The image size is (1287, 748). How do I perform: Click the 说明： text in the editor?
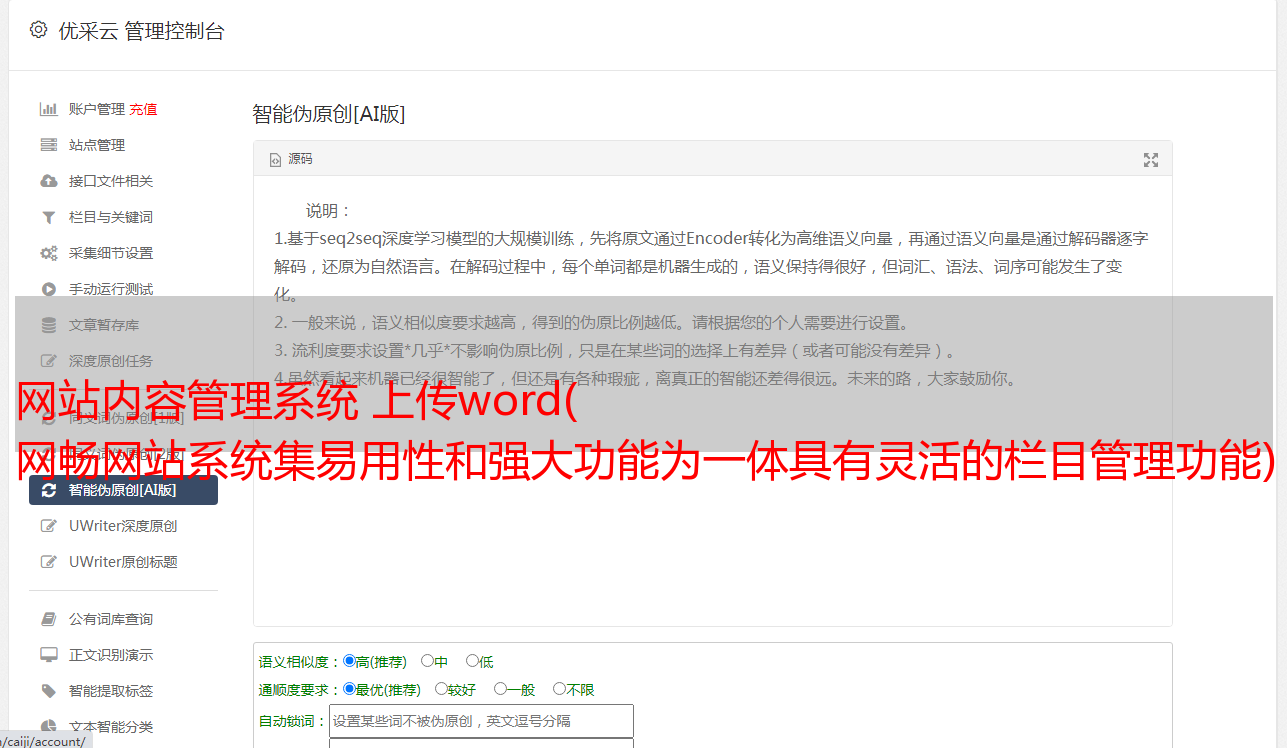[329, 211]
